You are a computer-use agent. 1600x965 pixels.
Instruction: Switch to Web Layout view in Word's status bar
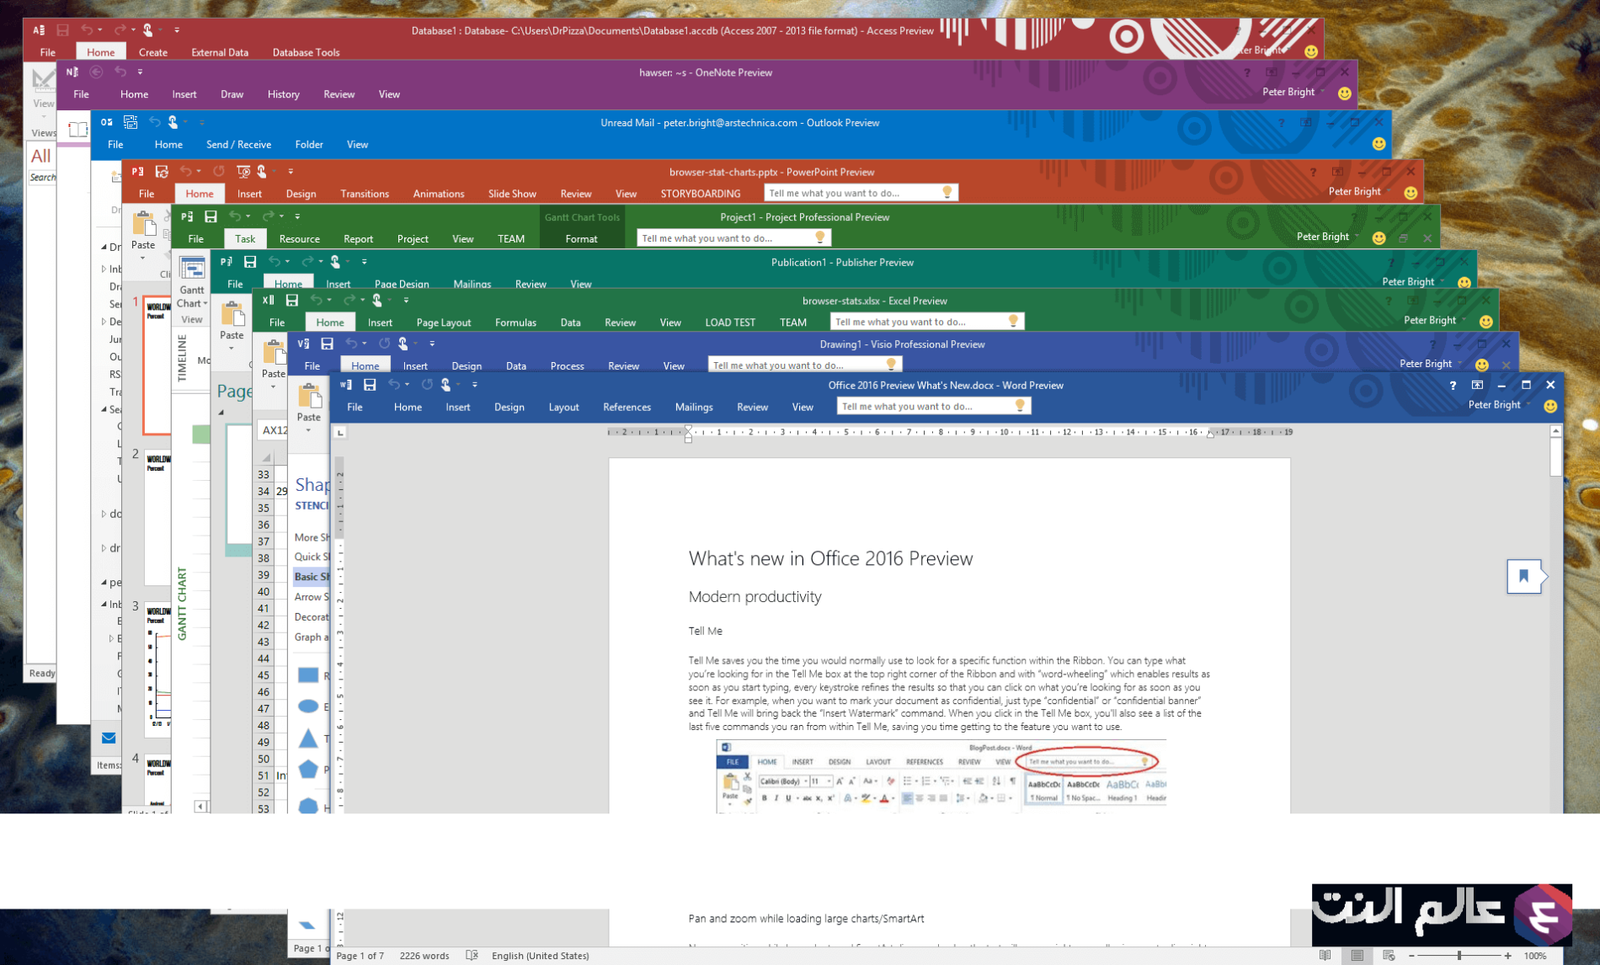point(1389,955)
